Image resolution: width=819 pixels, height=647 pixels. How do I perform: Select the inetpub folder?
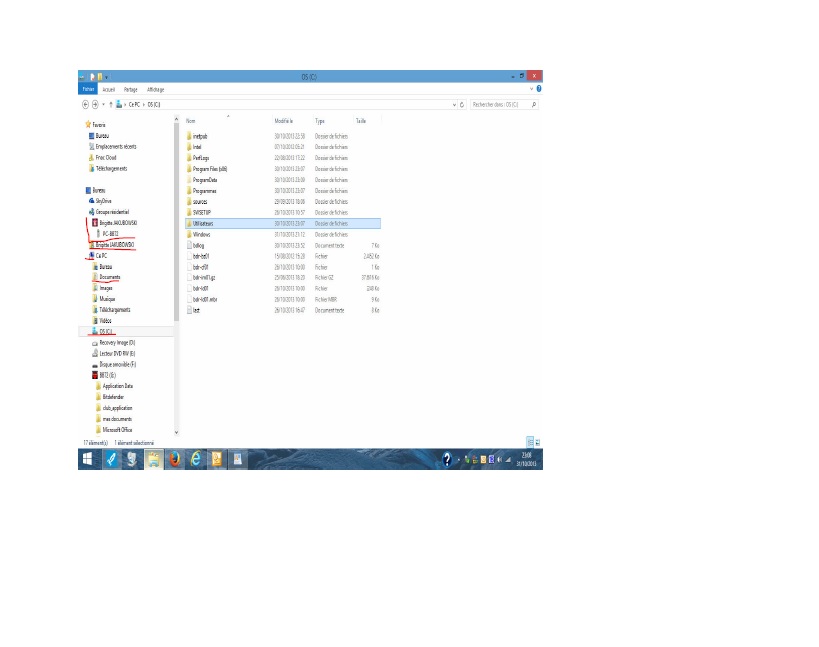200,136
